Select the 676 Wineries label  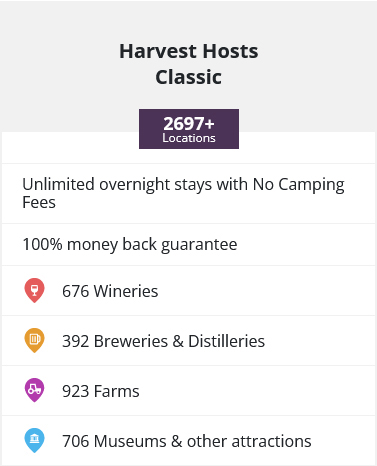coord(110,291)
